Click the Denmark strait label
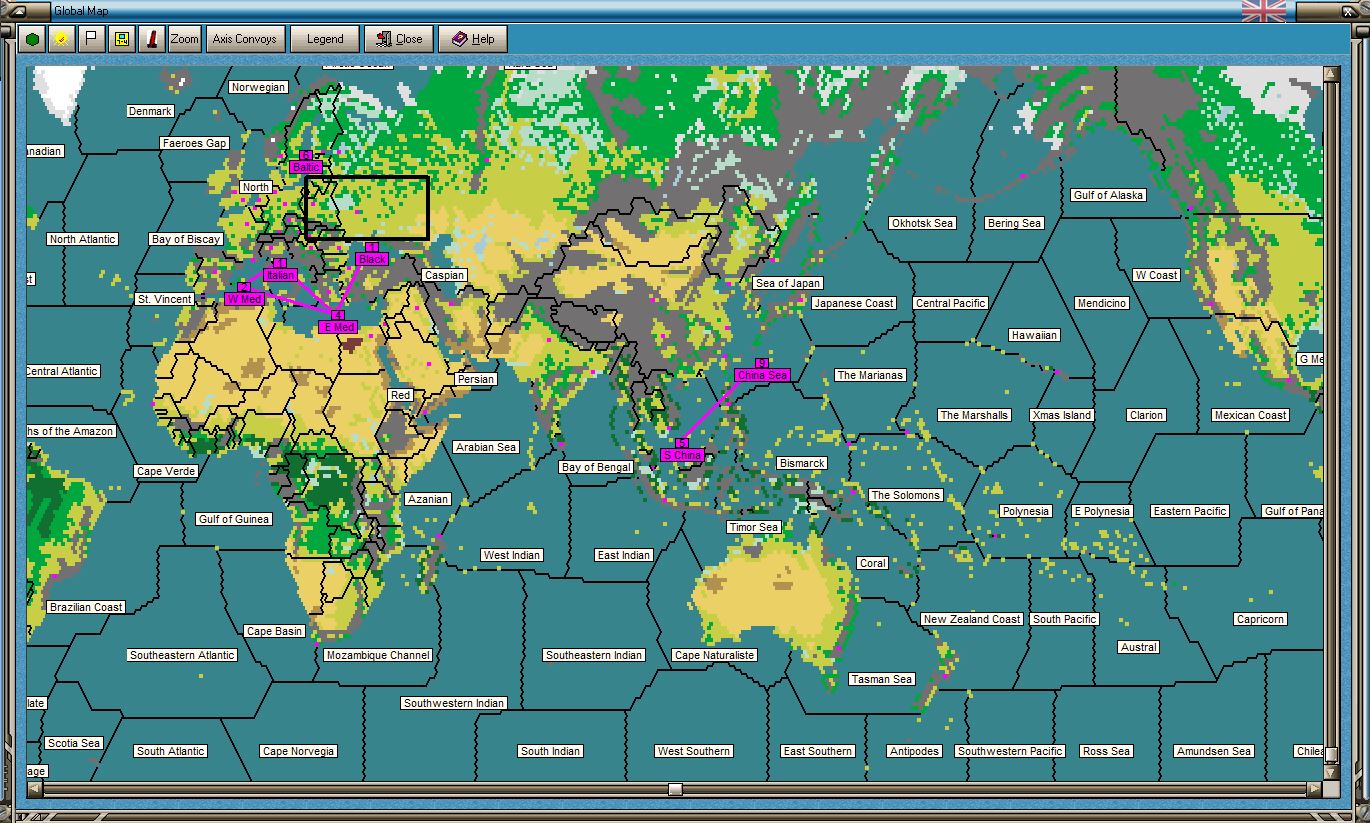Screen dimensions: 1370x823 151,111
